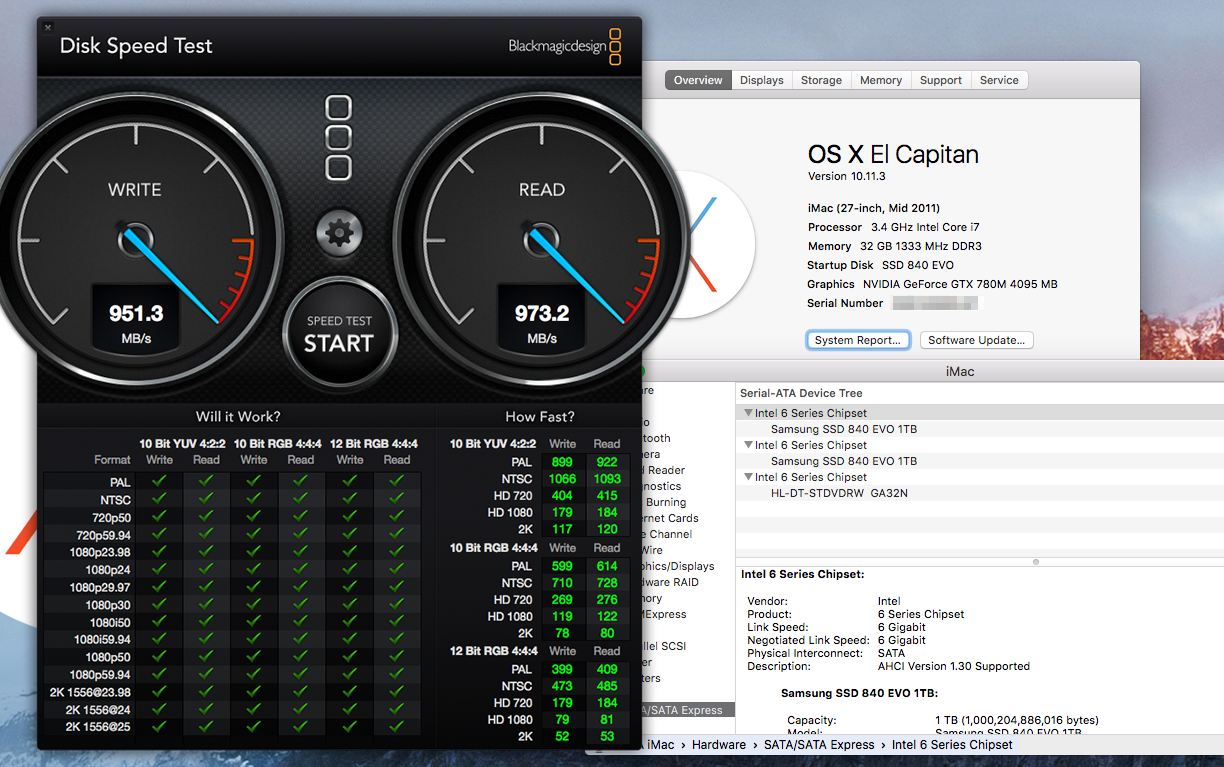Click the 1080p30 row 12 Bit RGB write checkmark
This screenshot has height=767, width=1224.
click(x=350, y=604)
